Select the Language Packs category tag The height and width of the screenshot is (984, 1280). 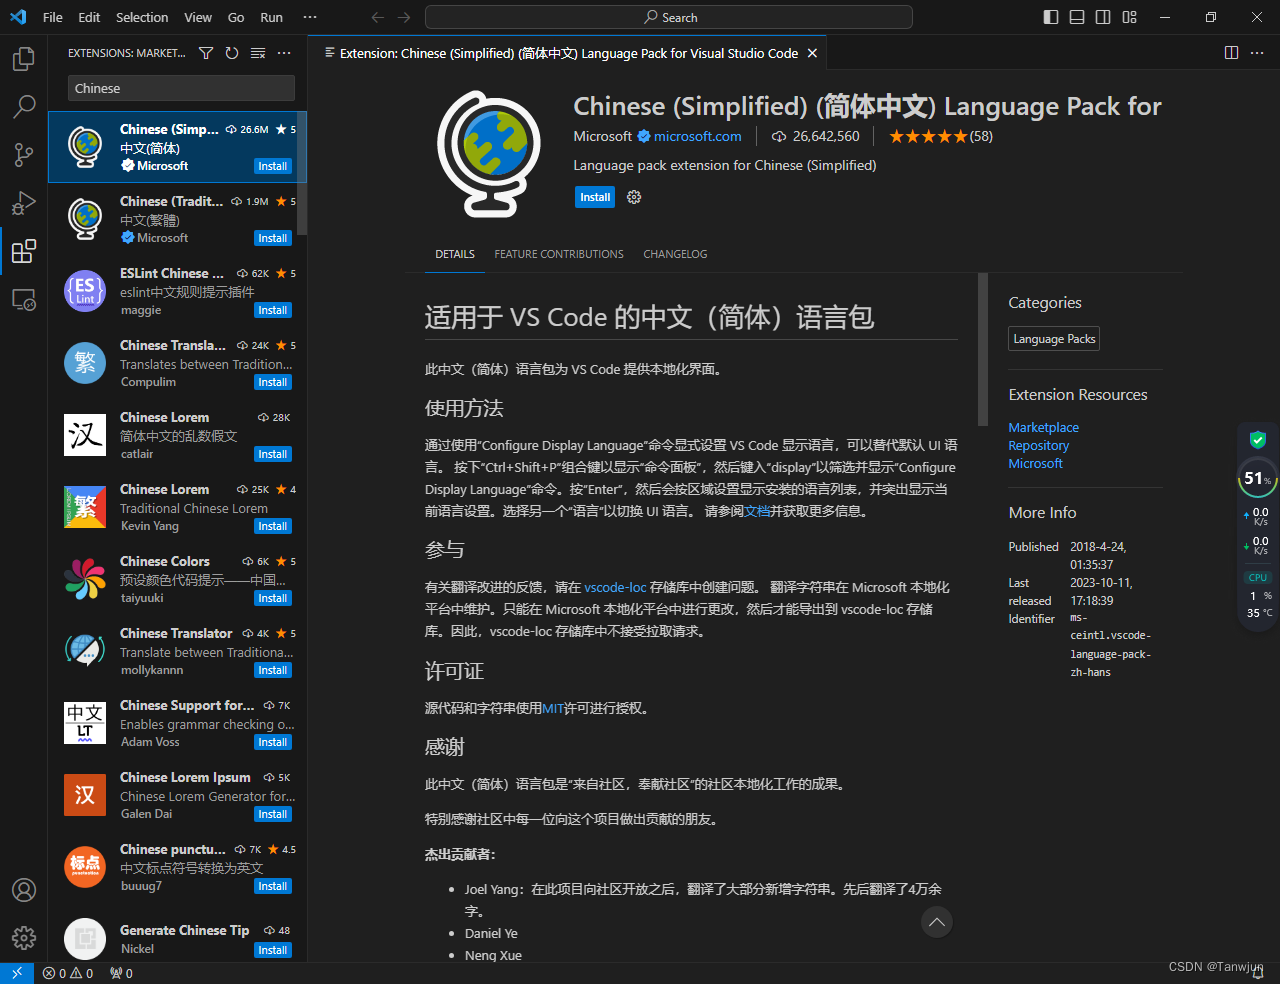[1054, 339]
